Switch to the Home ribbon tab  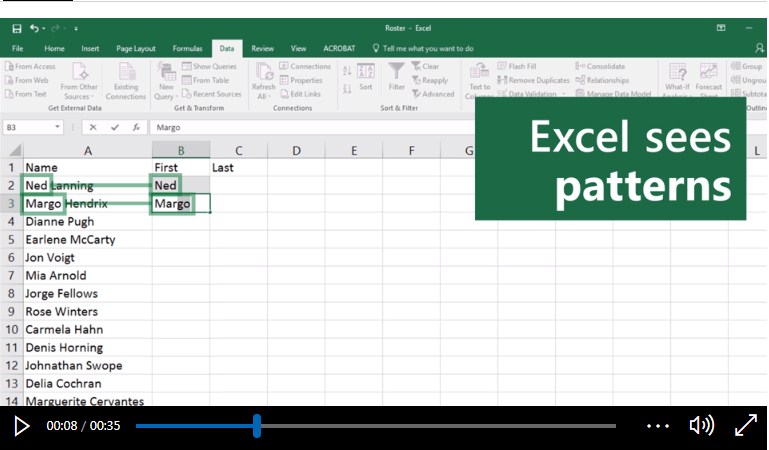coord(54,49)
